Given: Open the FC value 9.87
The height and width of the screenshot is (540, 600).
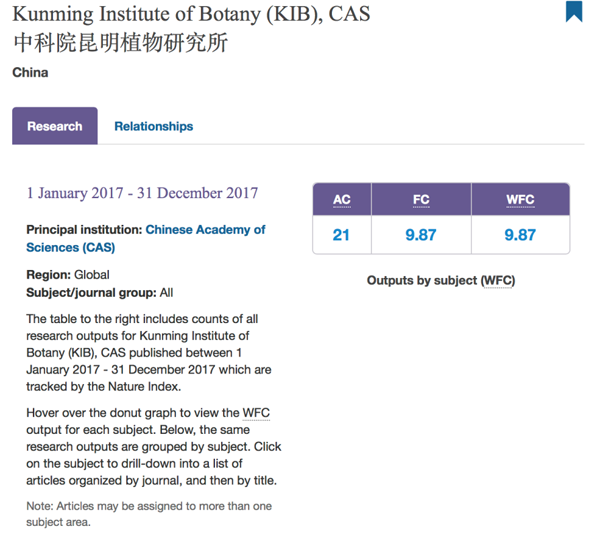Looking at the screenshot, I should pyautogui.click(x=421, y=235).
